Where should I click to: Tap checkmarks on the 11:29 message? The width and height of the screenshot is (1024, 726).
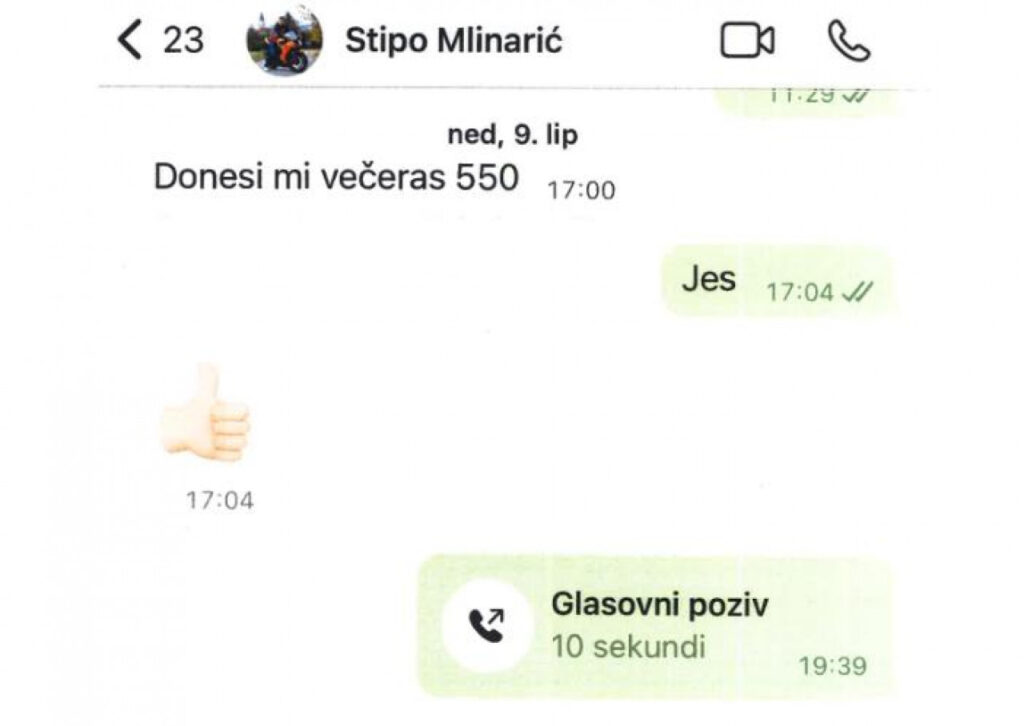(856, 96)
